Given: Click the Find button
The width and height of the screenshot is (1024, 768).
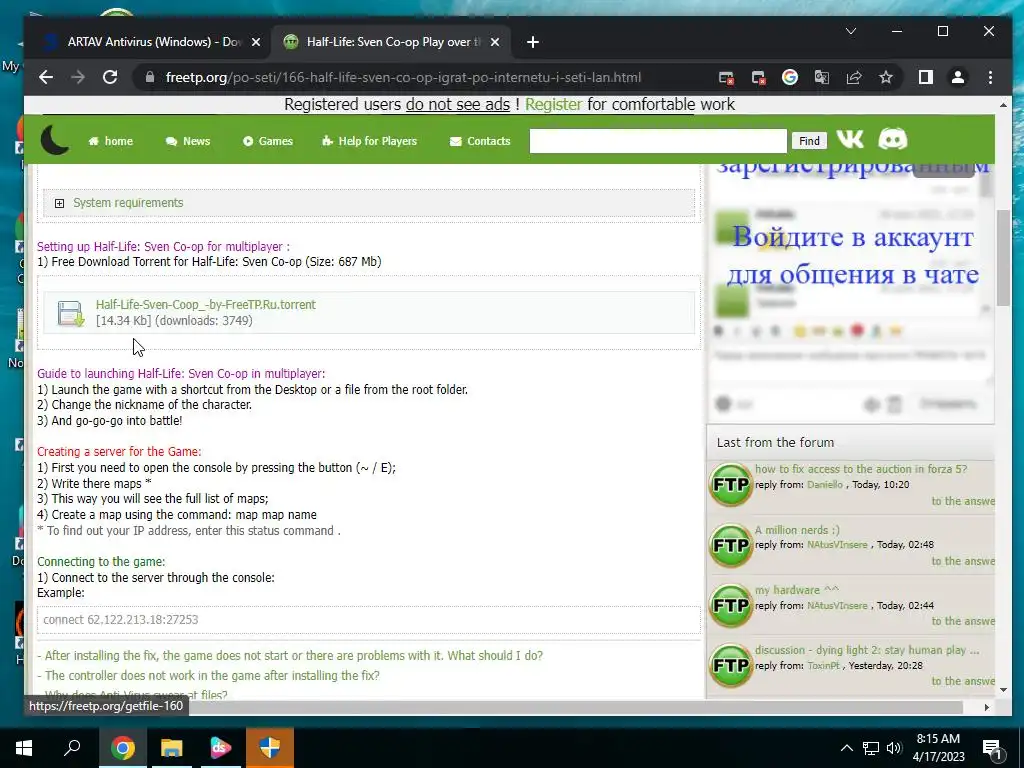Looking at the screenshot, I should tap(809, 141).
